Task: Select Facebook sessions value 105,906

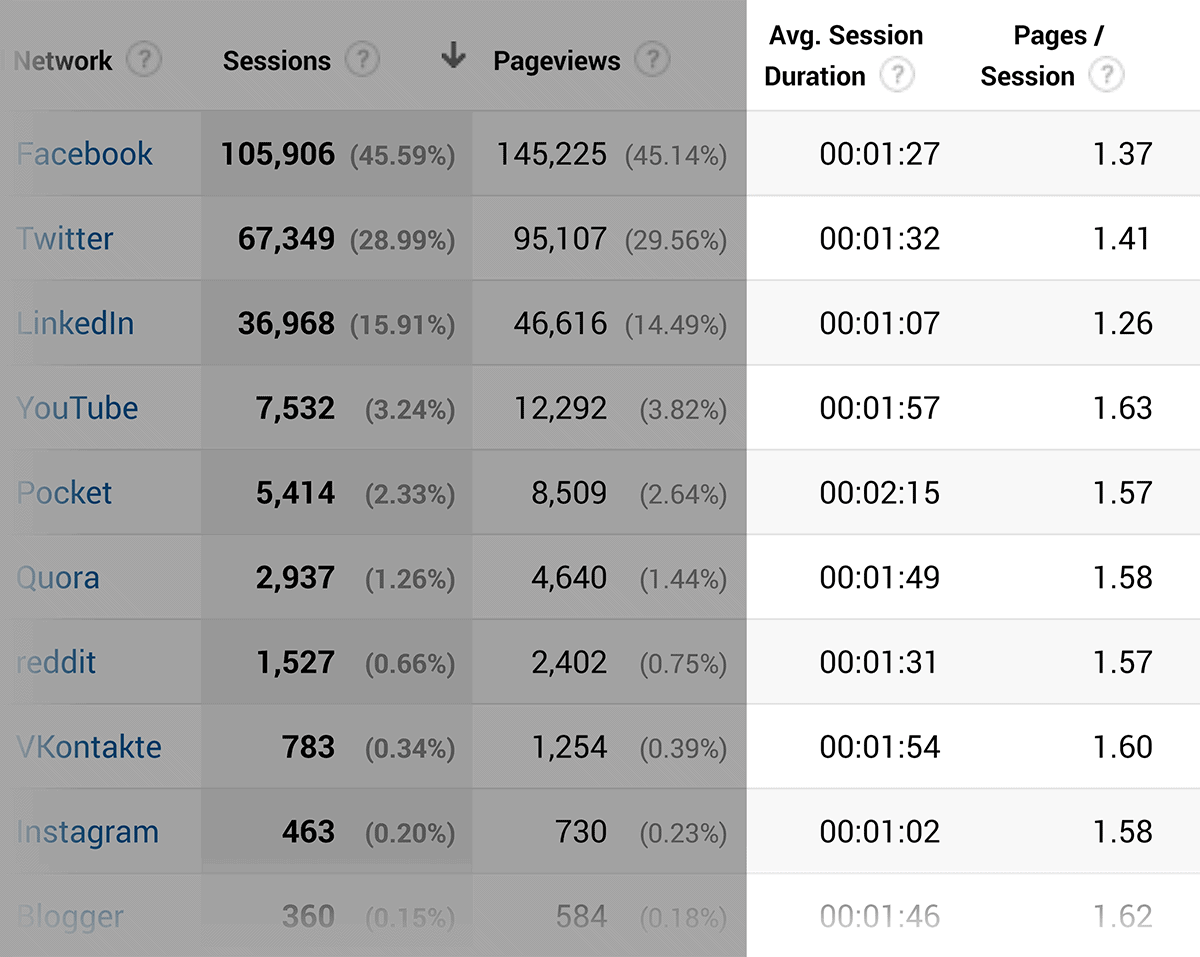Action: pyautogui.click(x=278, y=154)
